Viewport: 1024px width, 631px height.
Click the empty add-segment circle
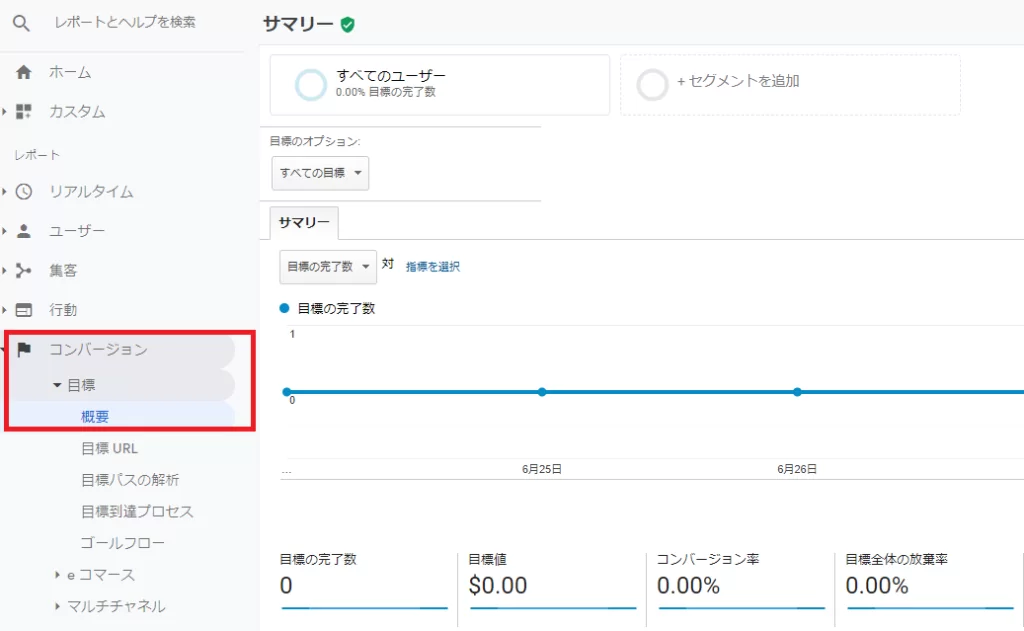tap(652, 85)
